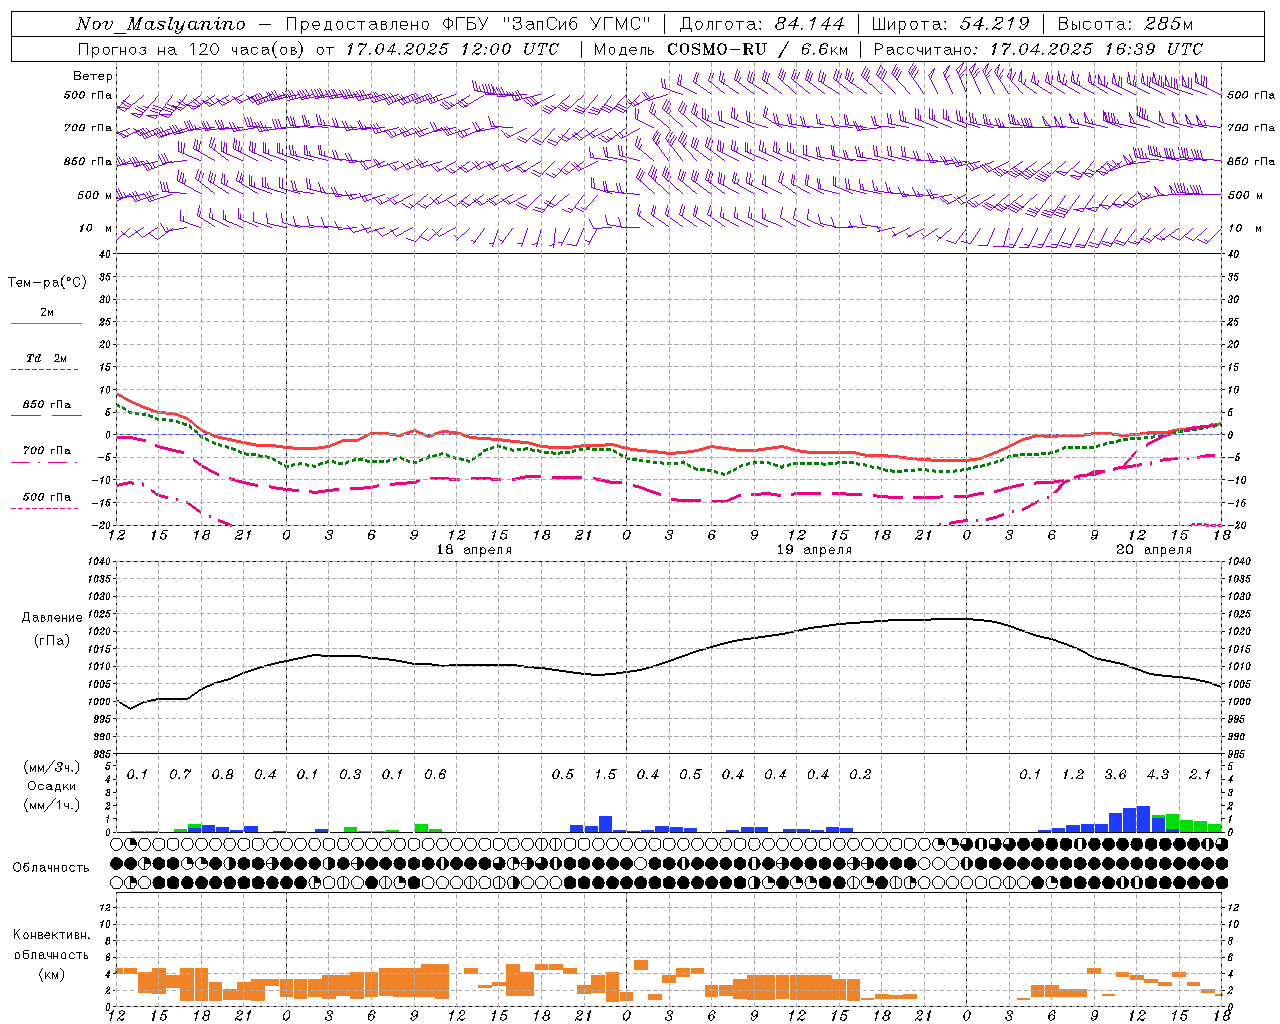
Task: Click the 4.3 precipitation value
Action: click(x=1158, y=774)
